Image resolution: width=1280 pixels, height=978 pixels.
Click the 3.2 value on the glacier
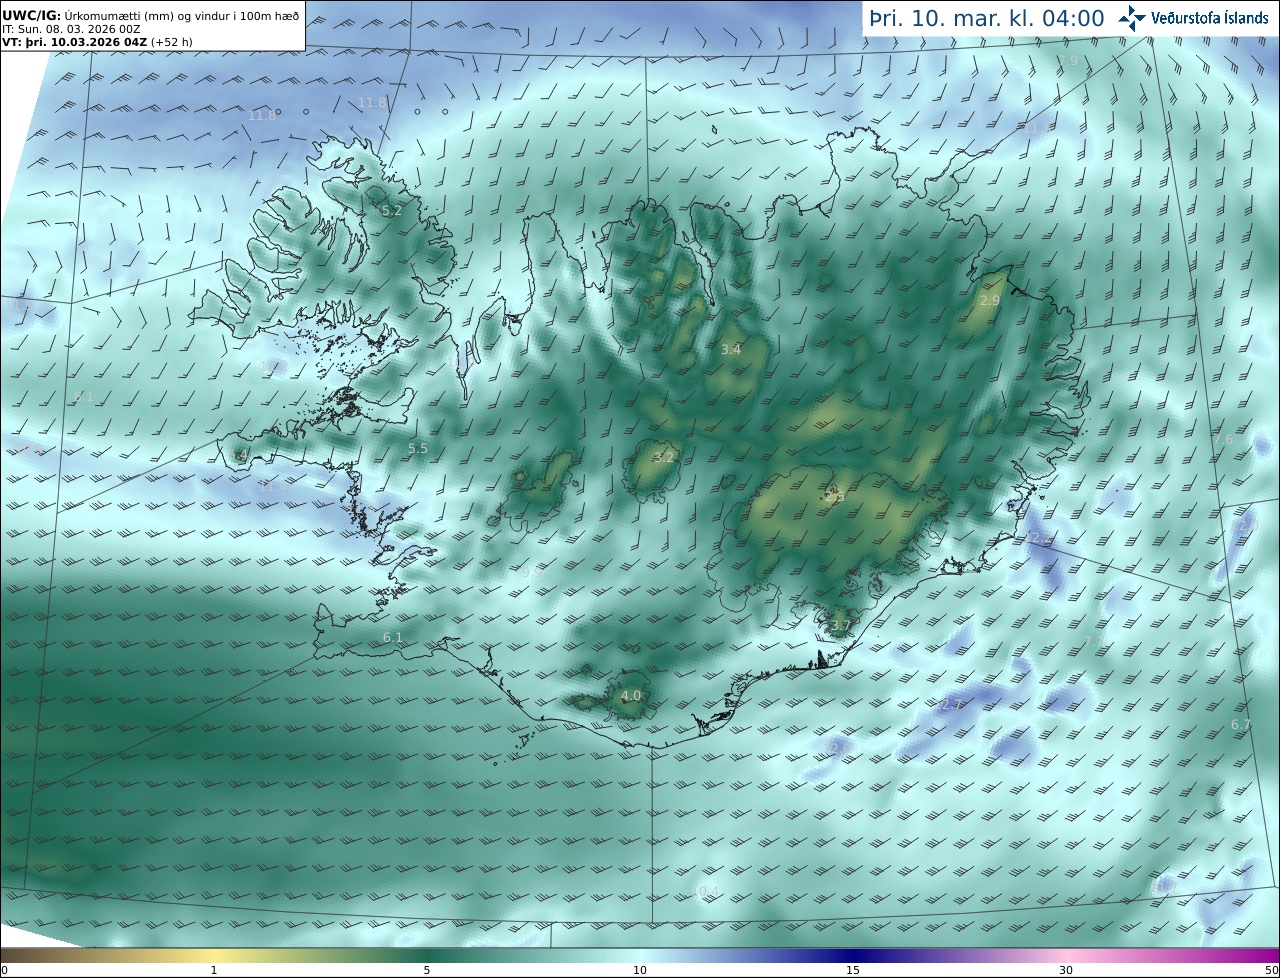(x=664, y=457)
